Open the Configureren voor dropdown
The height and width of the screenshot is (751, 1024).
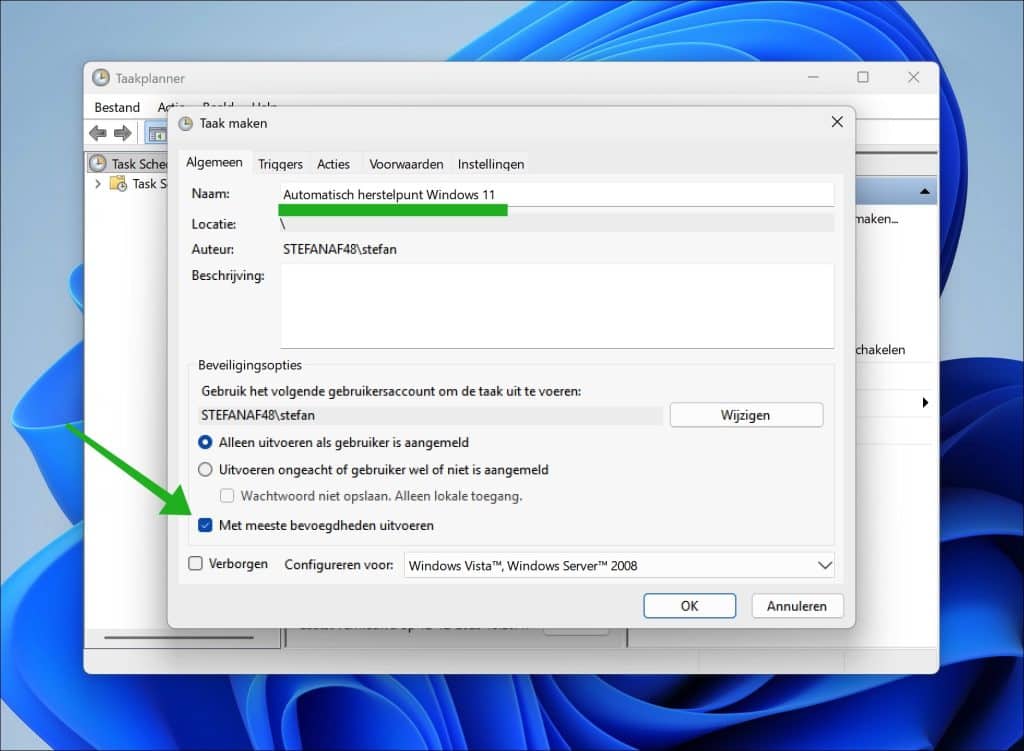click(x=826, y=564)
